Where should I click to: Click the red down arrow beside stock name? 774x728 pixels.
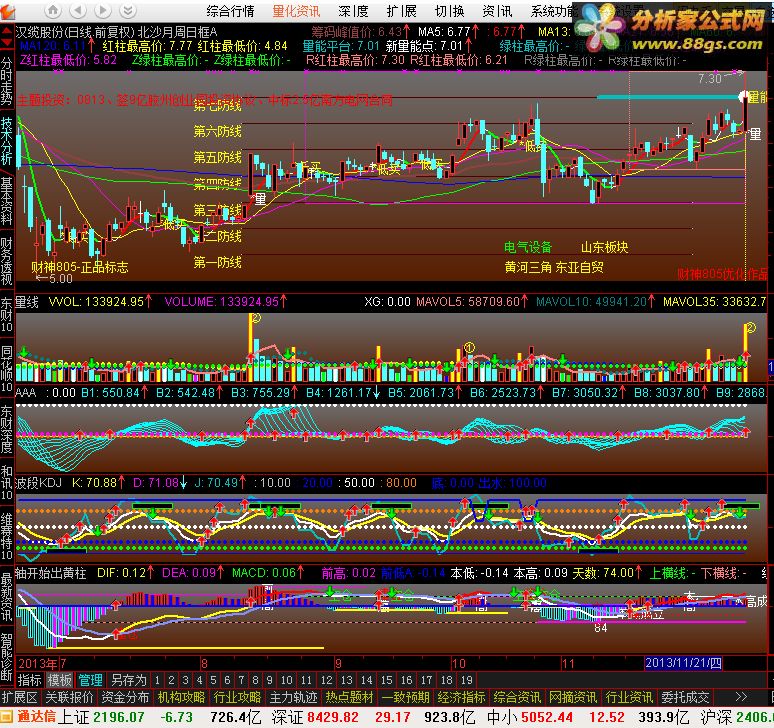click(x=7, y=42)
